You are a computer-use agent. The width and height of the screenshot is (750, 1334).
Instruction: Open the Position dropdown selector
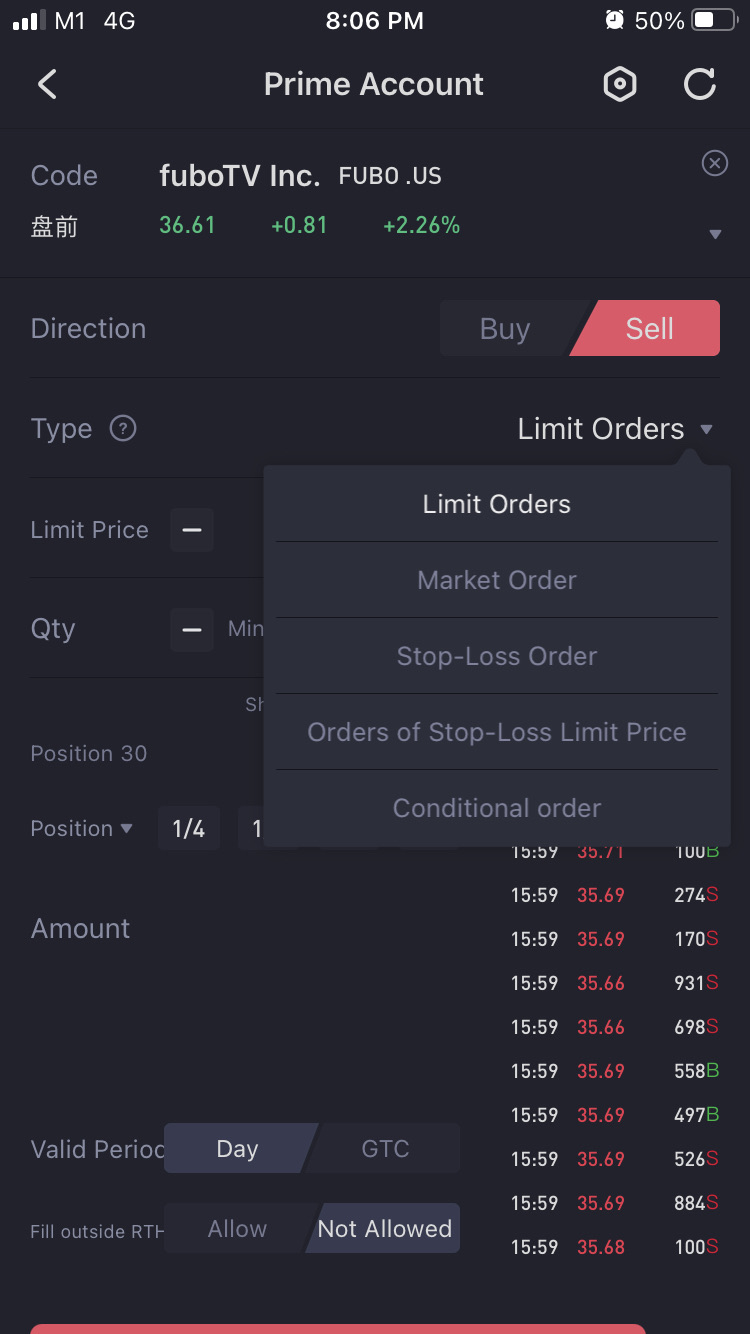(x=82, y=829)
